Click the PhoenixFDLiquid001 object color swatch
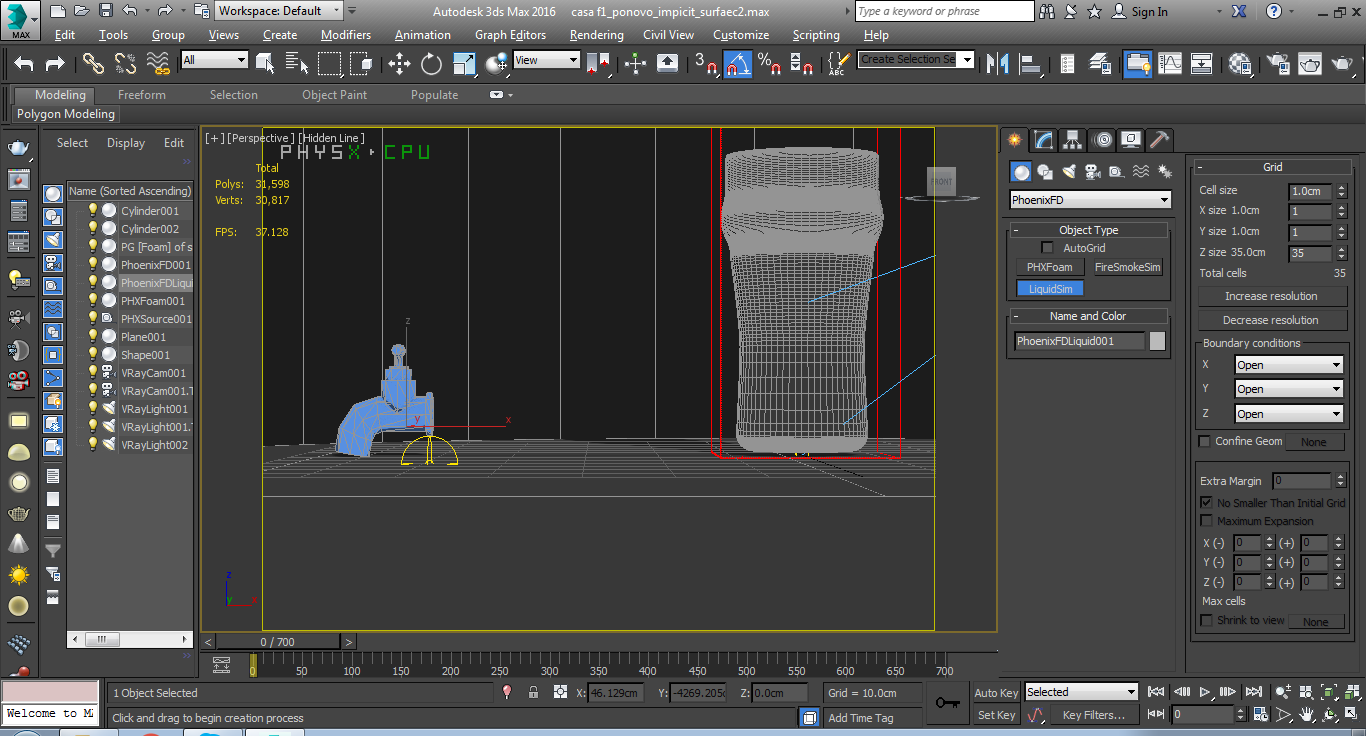 (x=1157, y=341)
